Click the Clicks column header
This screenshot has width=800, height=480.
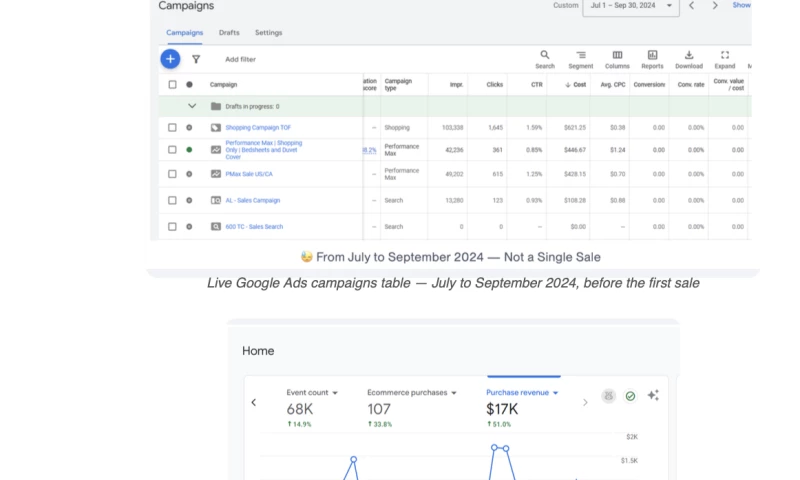494,85
